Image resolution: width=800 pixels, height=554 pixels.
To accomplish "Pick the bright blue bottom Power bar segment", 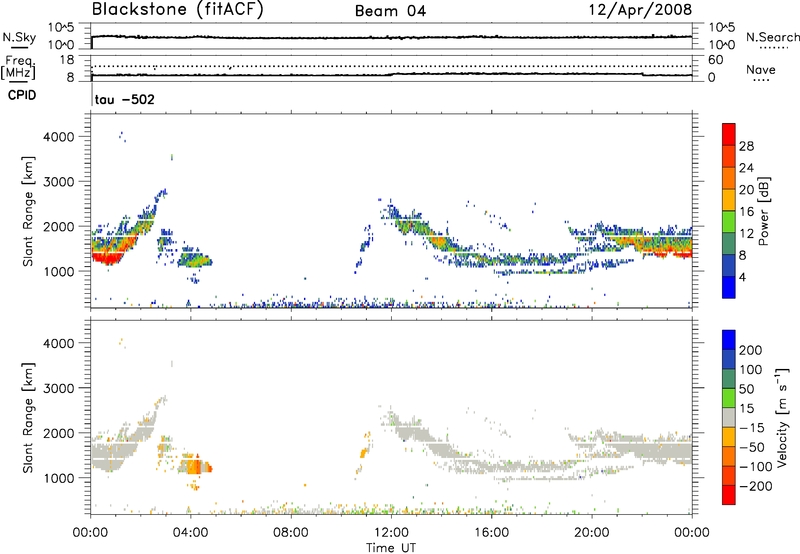I will coord(729,287).
